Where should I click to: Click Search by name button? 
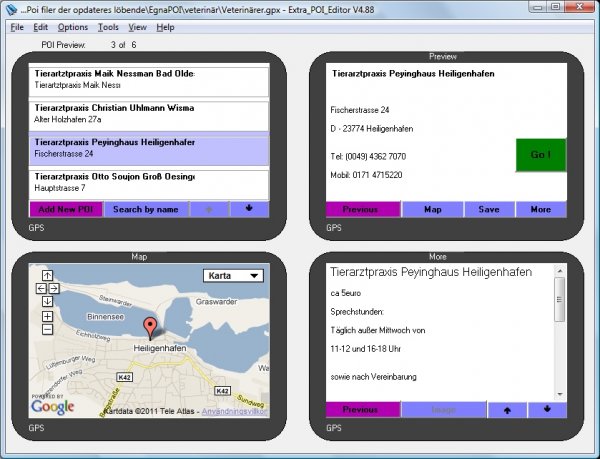point(146,209)
